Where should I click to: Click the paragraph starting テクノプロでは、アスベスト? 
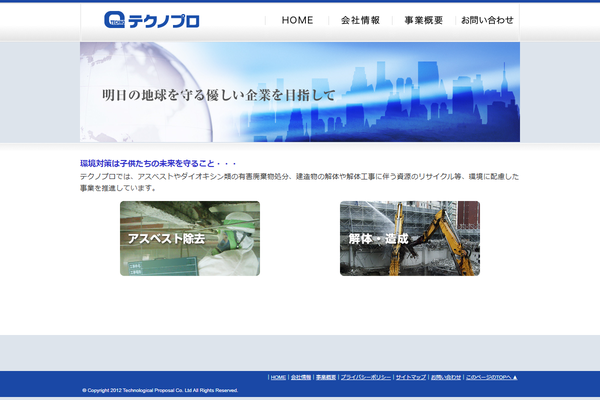click(x=299, y=182)
